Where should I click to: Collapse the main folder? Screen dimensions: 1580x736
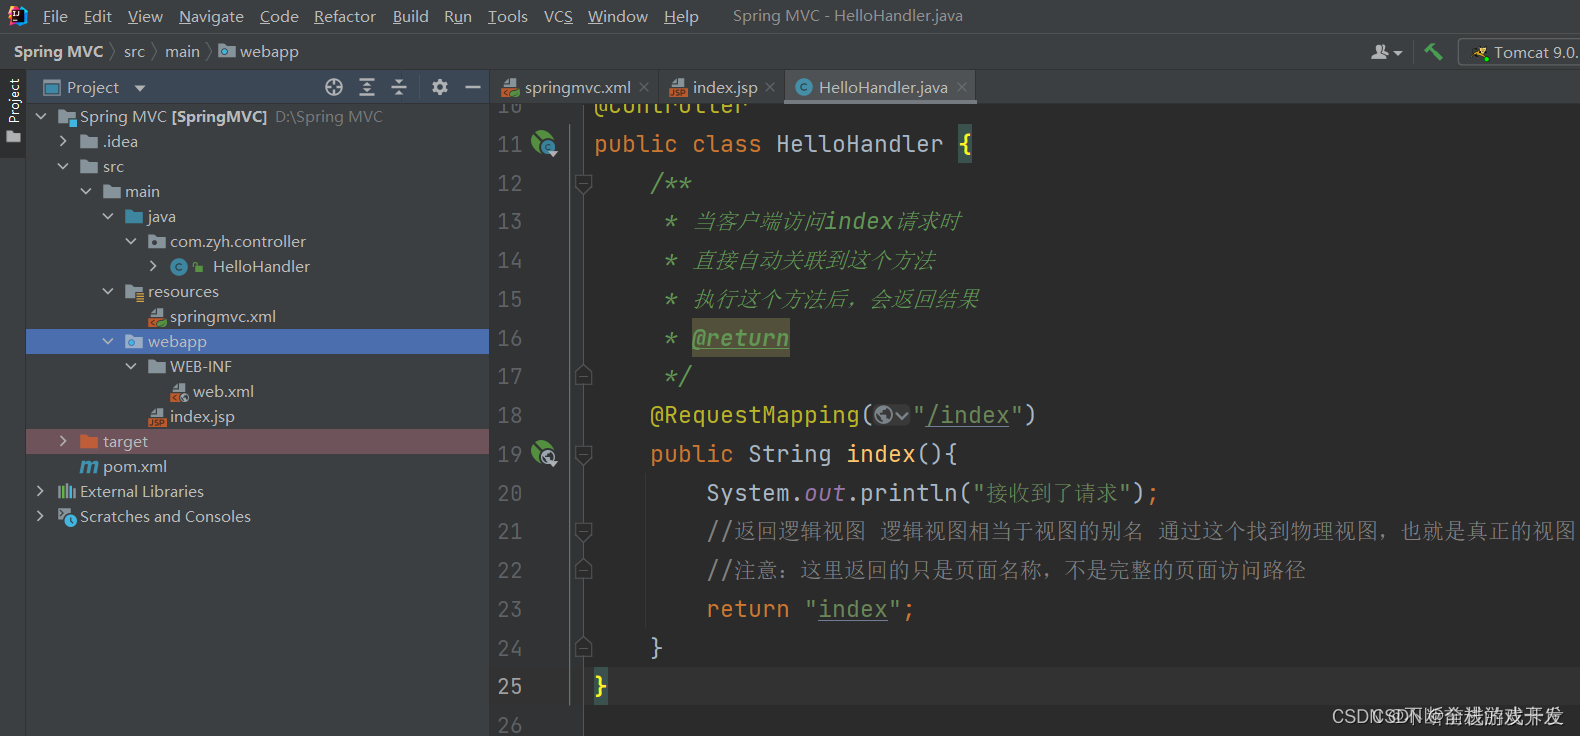click(x=86, y=192)
